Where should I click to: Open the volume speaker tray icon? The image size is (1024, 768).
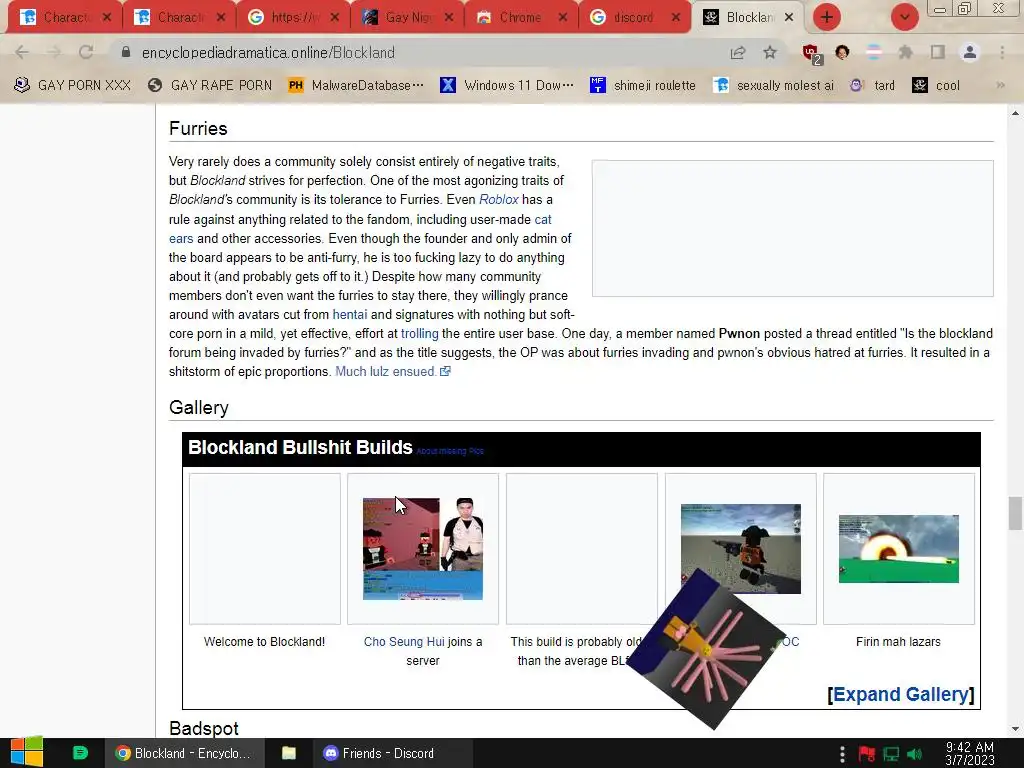click(x=914, y=754)
